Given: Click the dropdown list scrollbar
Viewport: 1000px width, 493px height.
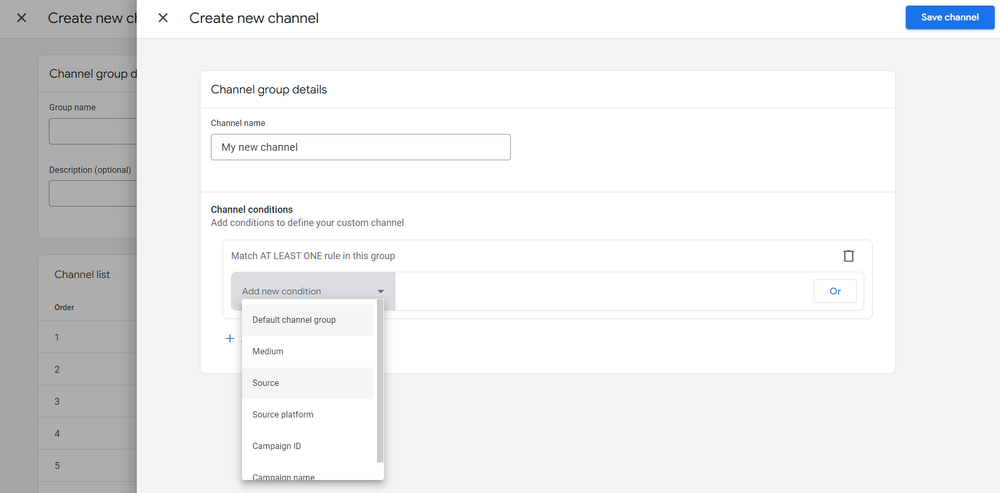Looking at the screenshot, I should [x=380, y=381].
